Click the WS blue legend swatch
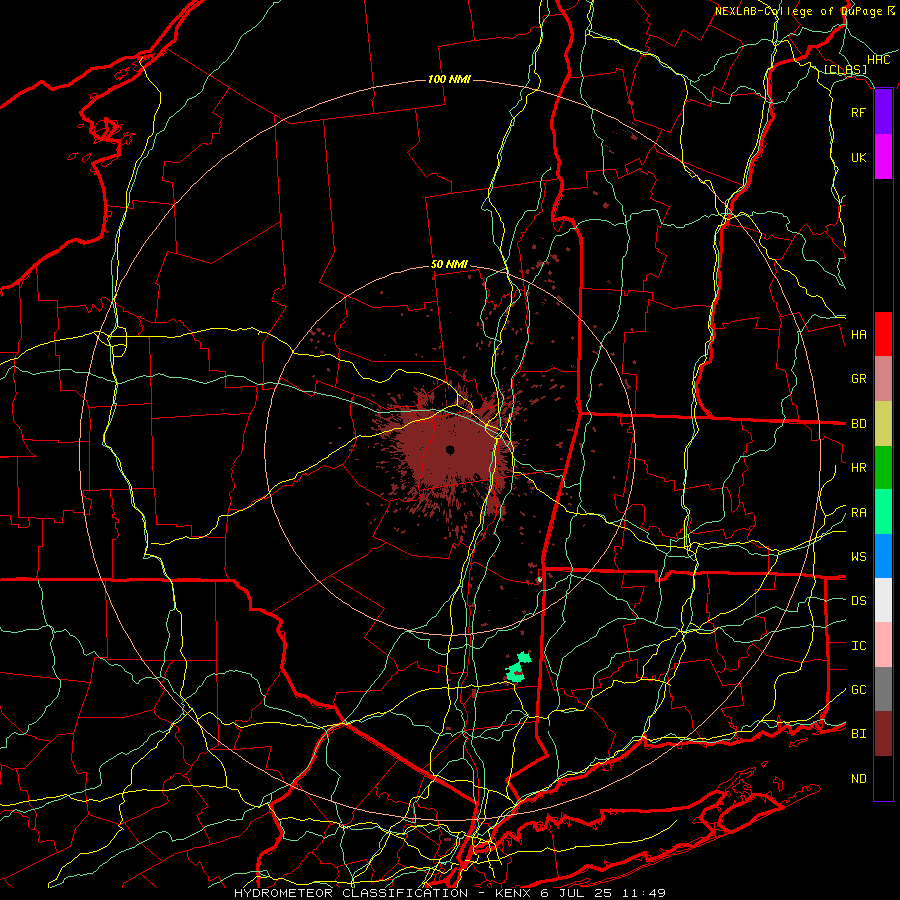The image size is (900, 900). [x=883, y=556]
